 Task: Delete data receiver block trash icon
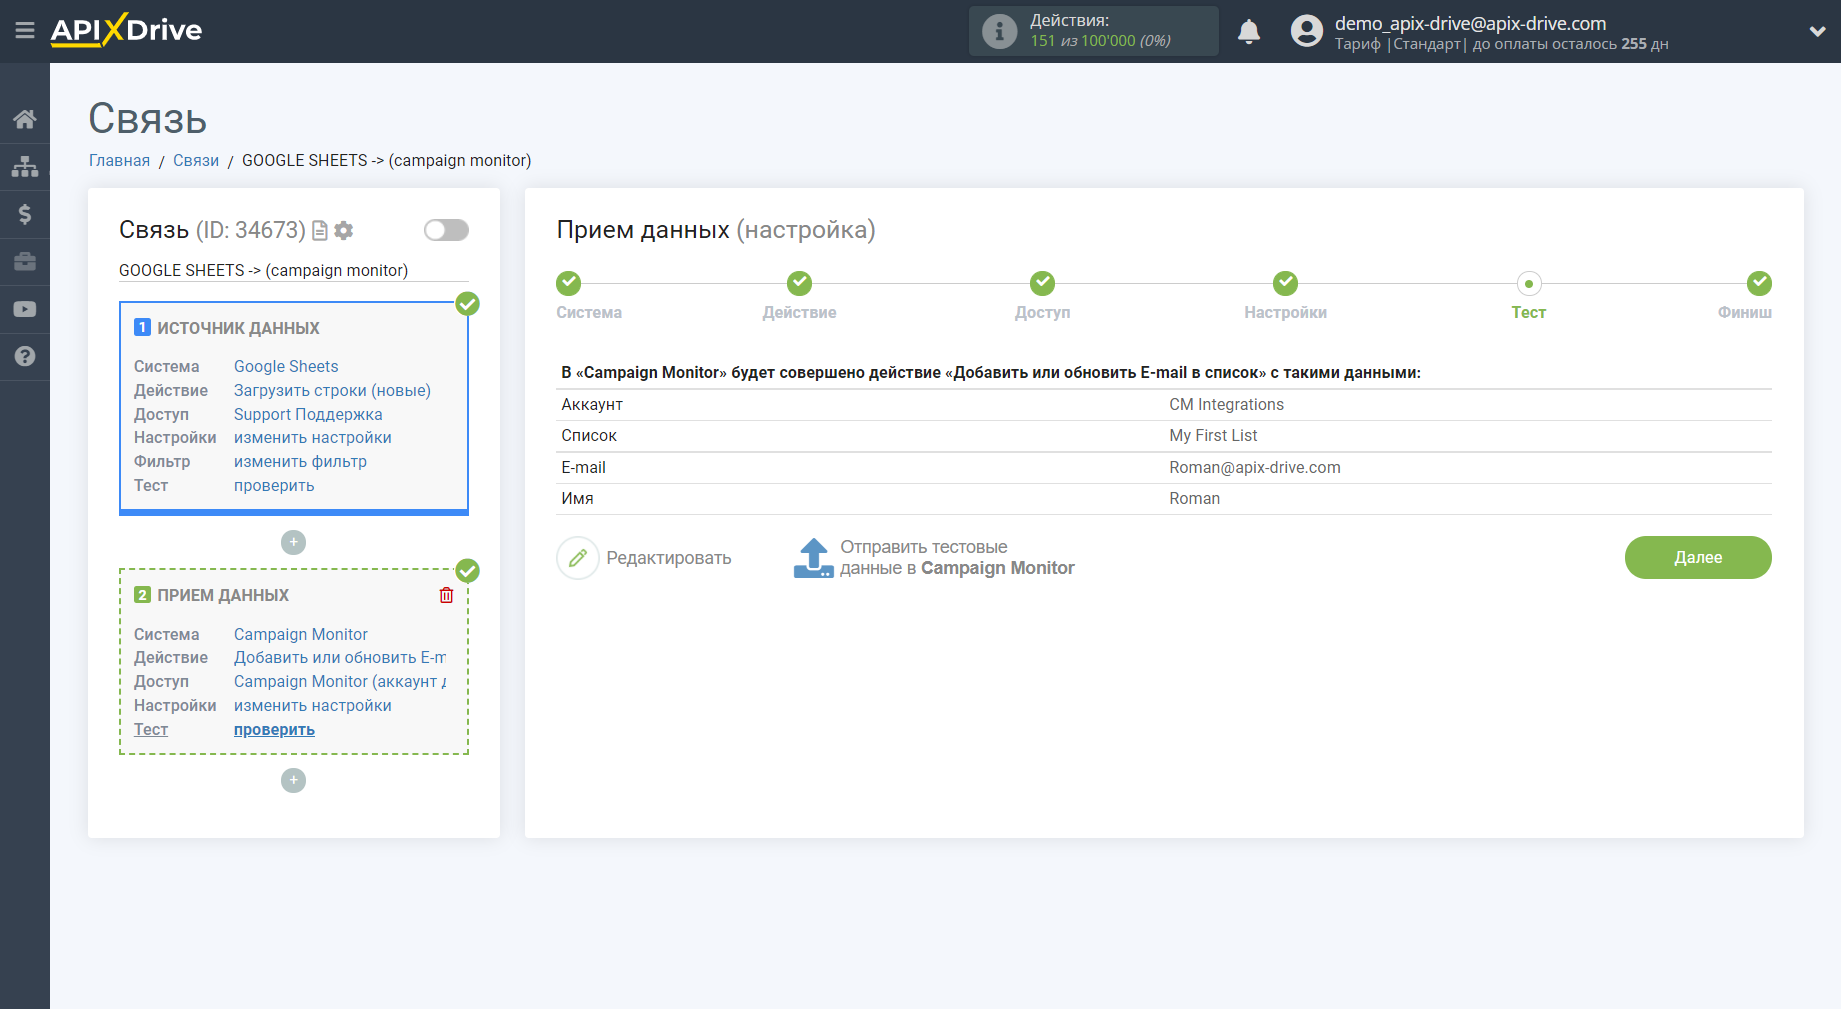(446, 595)
